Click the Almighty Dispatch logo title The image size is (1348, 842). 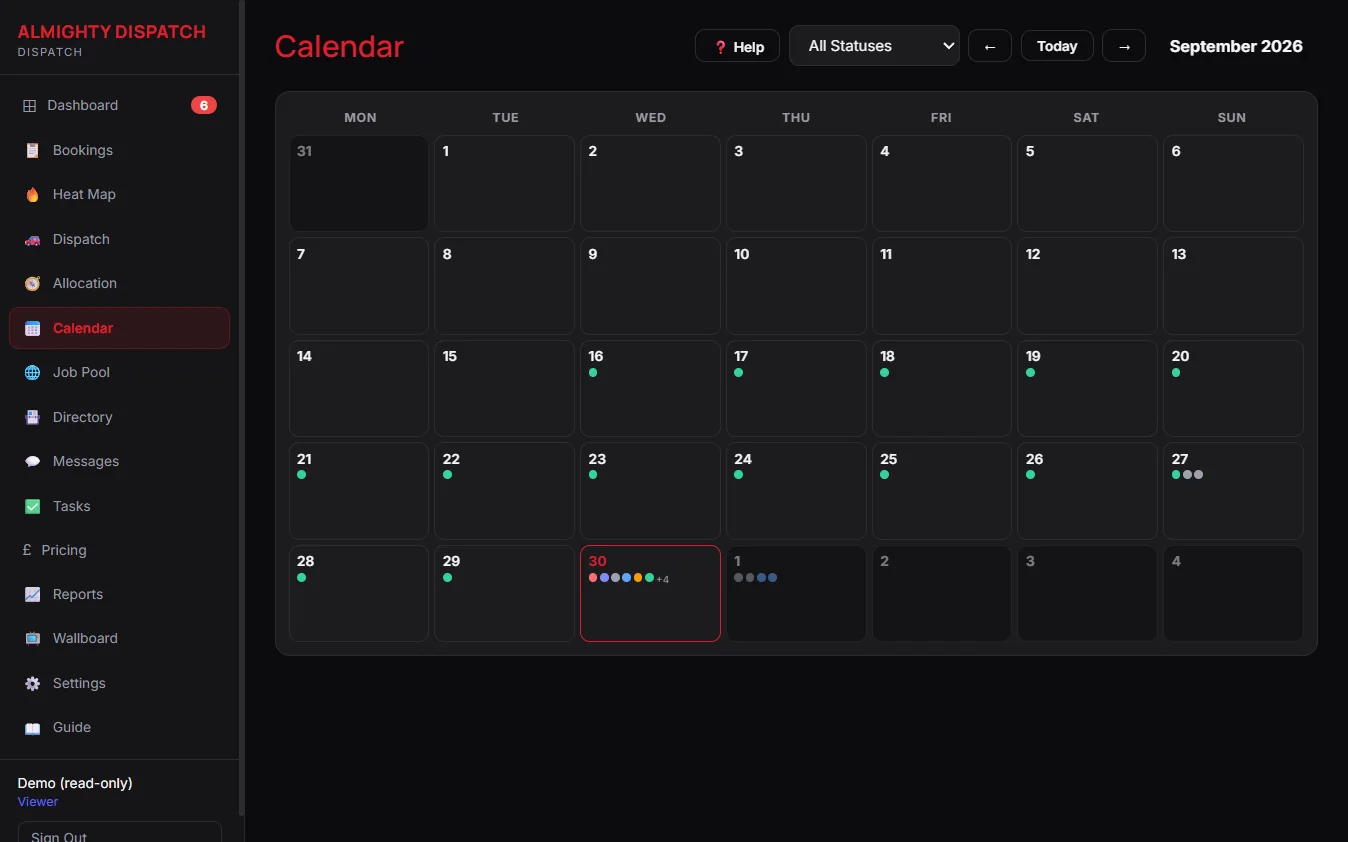[112, 31]
